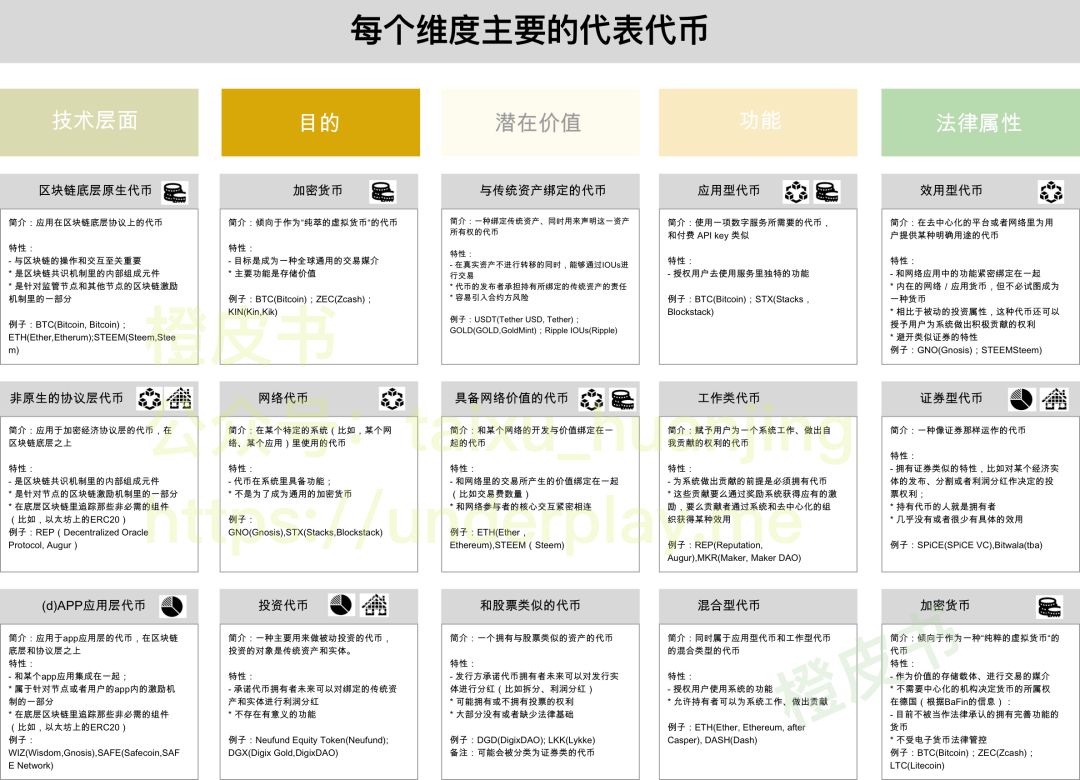The width and height of the screenshot is (1080, 780).
Task: Click the 潜在价值 column header block
Action: 541,122
